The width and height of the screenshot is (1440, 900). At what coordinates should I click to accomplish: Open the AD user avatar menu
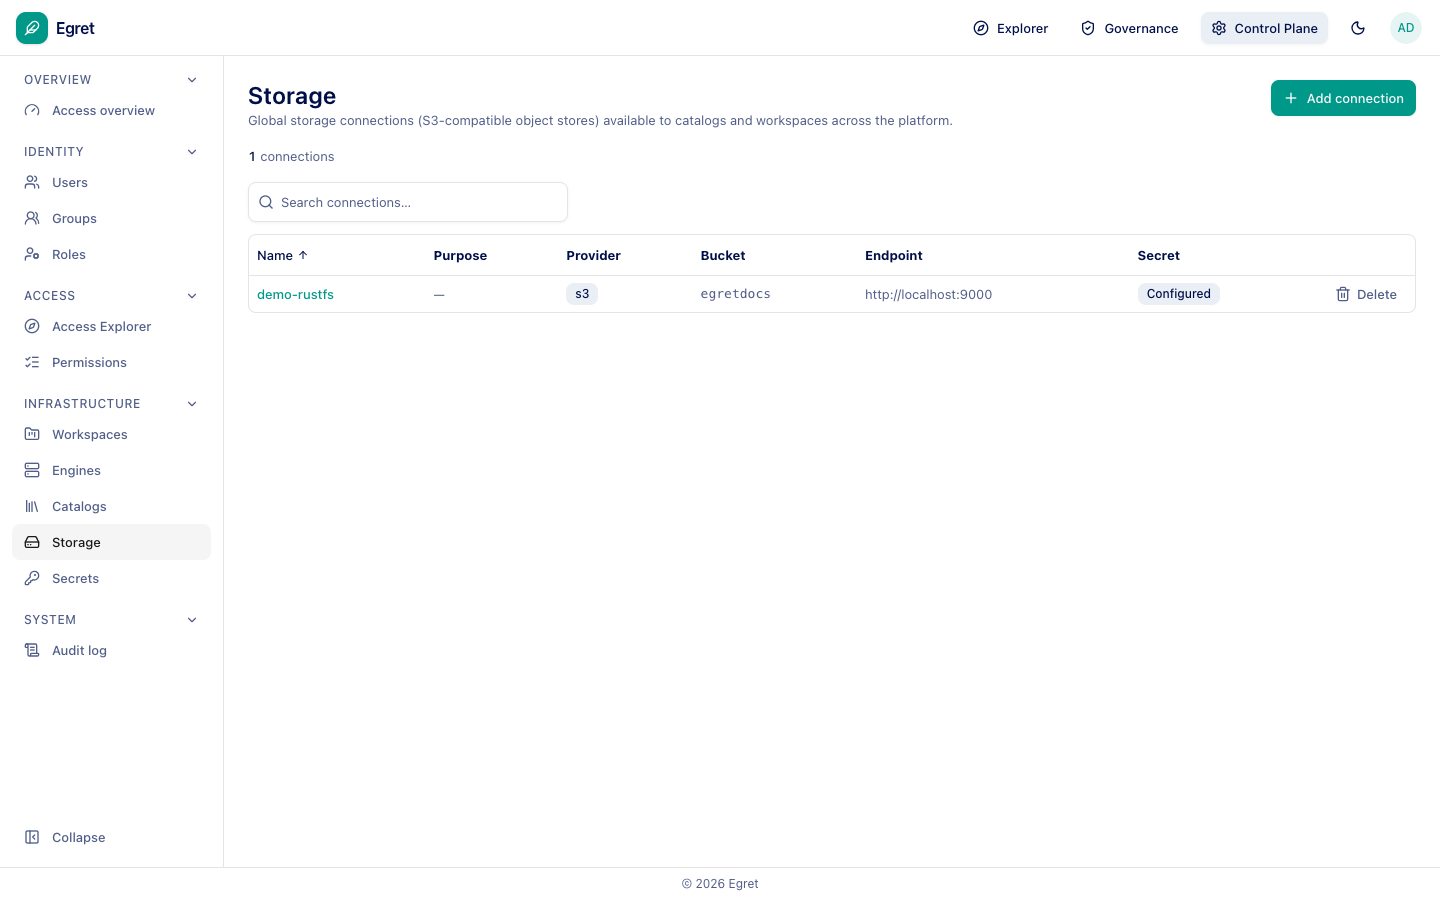[1406, 28]
